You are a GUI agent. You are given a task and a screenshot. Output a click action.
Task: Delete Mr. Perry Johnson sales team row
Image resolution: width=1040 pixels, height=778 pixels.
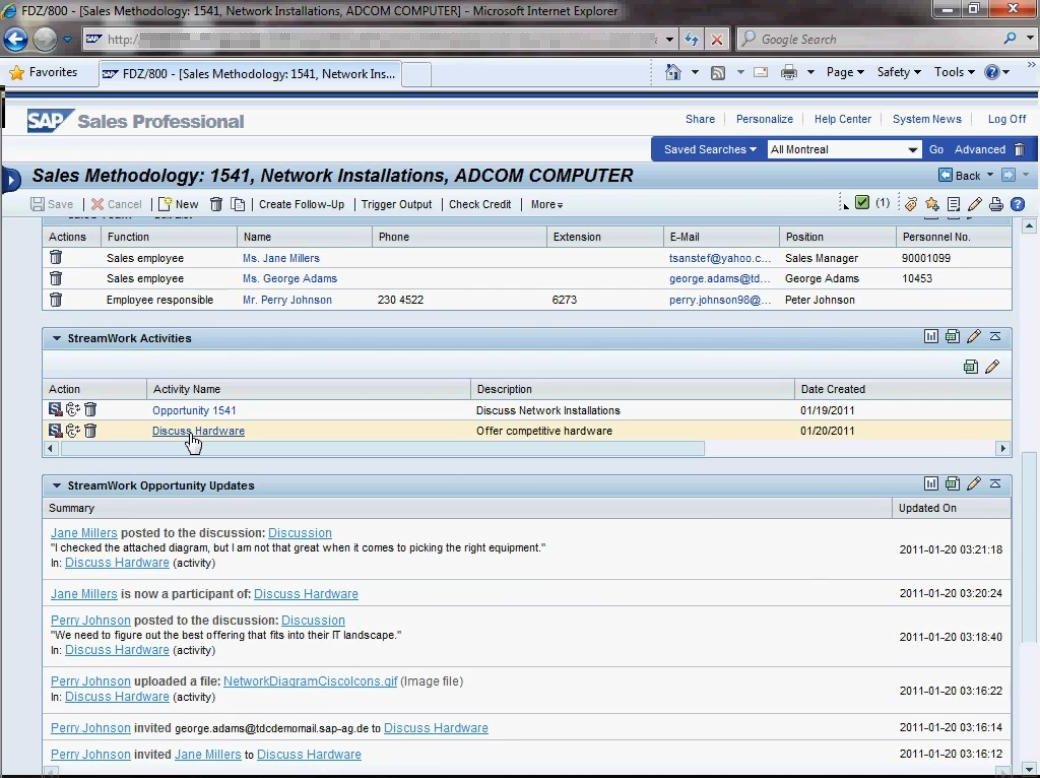coord(56,300)
